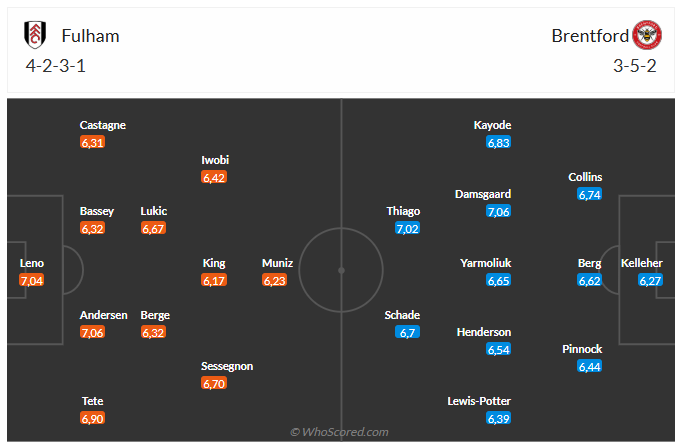
Task: Select Kelleher's 6,27 rating badge
Action: pyautogui.click(x=651, y=281)
